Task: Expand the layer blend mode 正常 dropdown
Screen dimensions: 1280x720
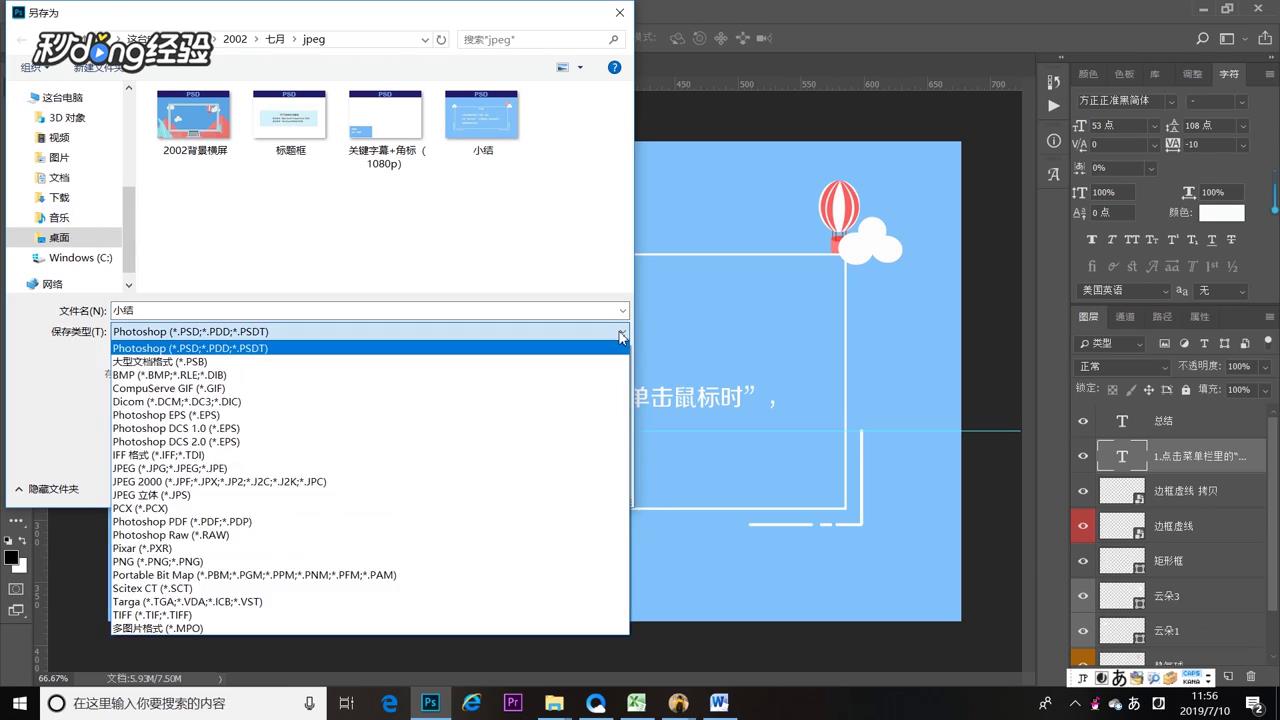Action: coord(1122,367)
